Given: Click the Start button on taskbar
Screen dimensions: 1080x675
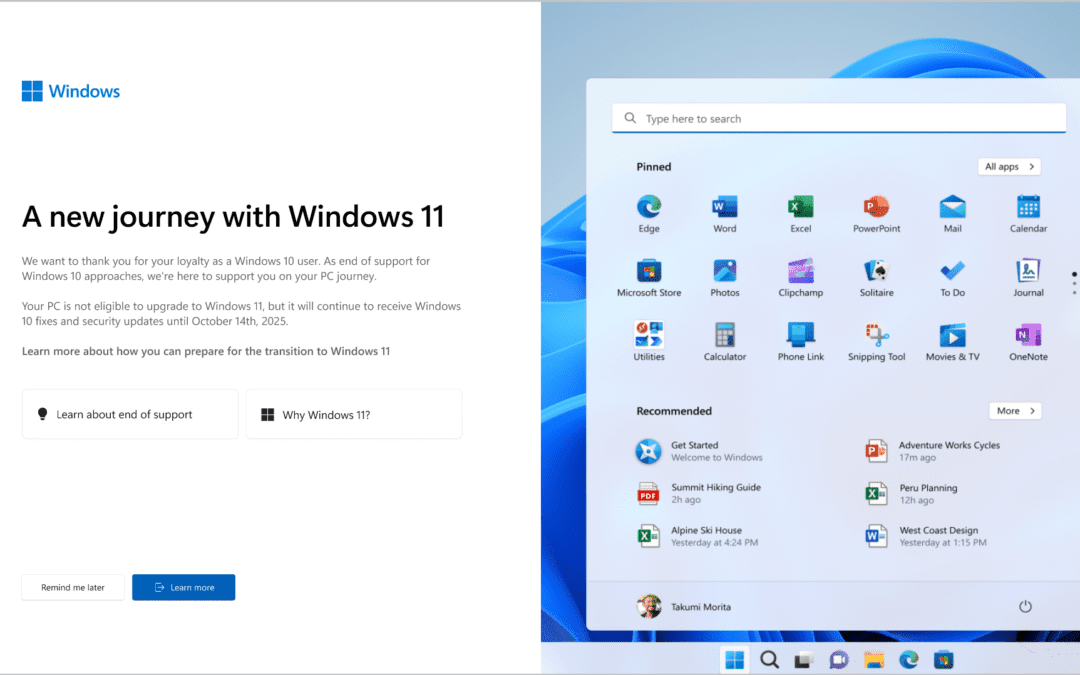Looking at the screenshot, I should [734, 660].
